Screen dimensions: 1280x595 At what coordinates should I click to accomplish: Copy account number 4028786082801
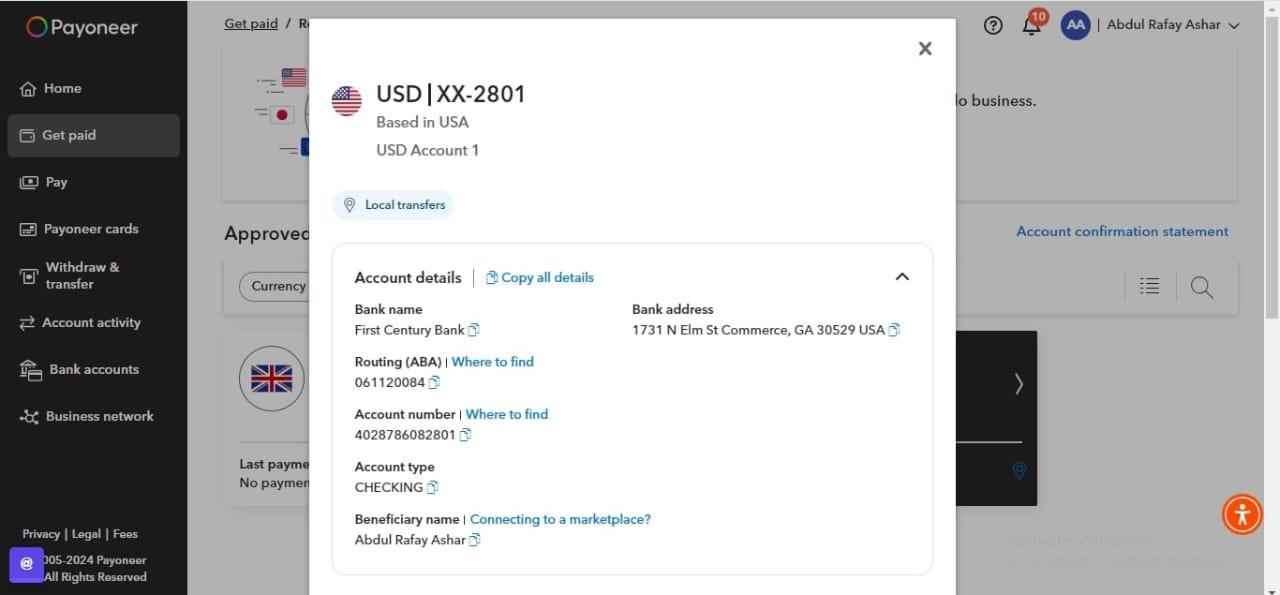[x=465, y=435]
